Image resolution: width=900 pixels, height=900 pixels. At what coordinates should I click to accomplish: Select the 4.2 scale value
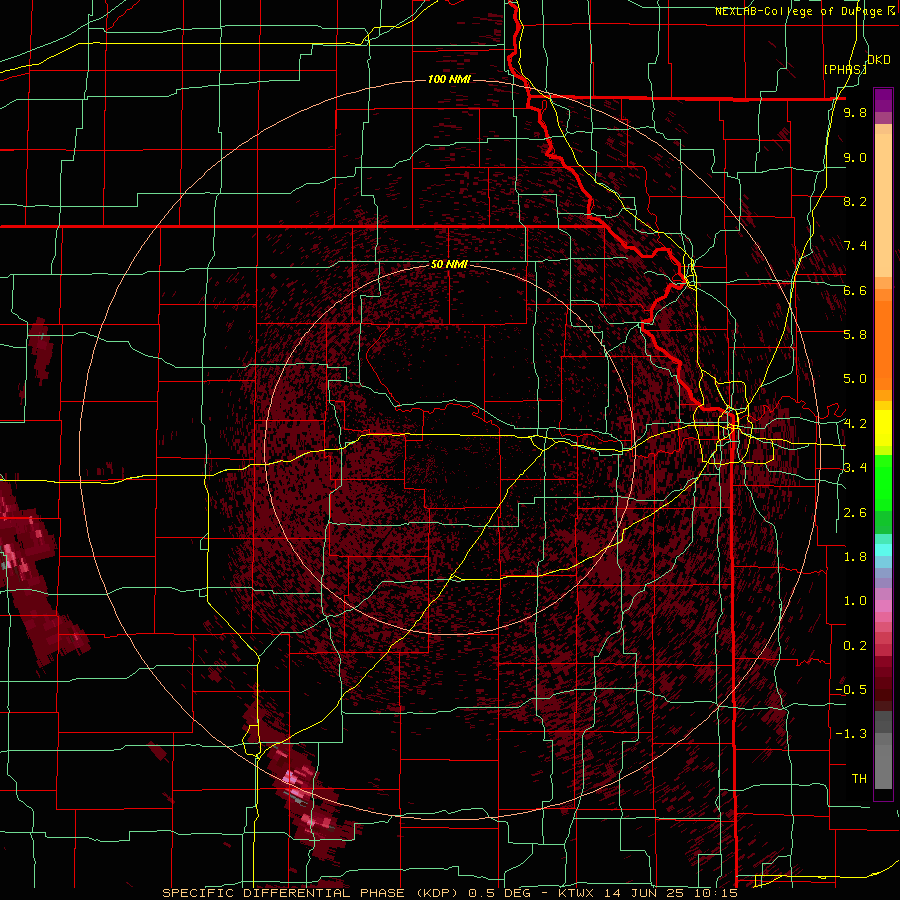(x=855, y=424)
